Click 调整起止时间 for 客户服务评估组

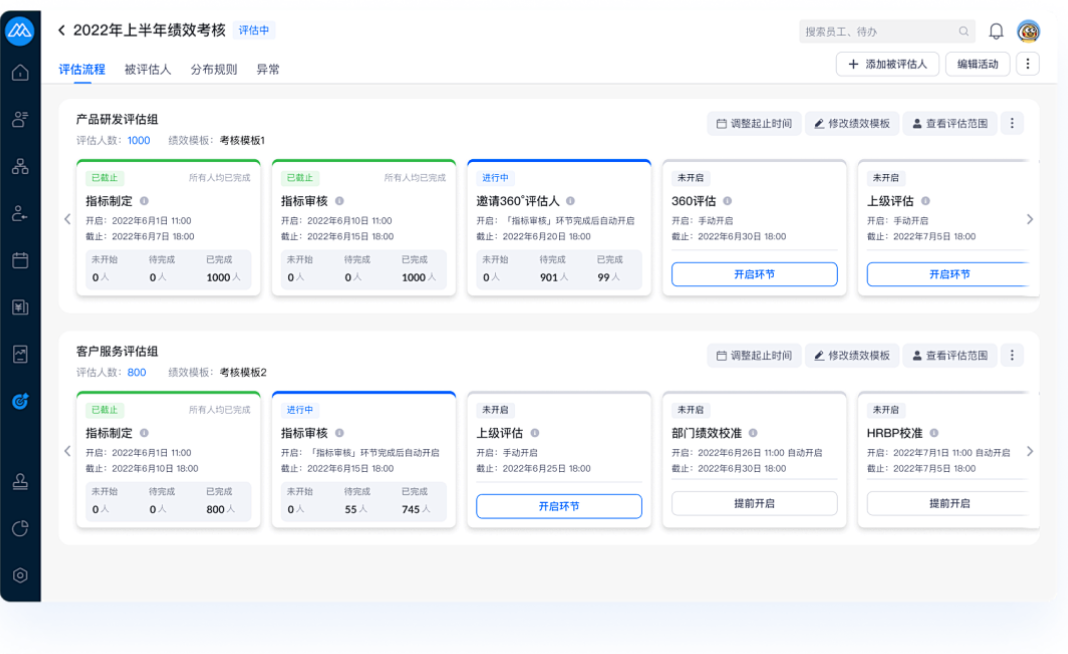click(x=754, y=355)
